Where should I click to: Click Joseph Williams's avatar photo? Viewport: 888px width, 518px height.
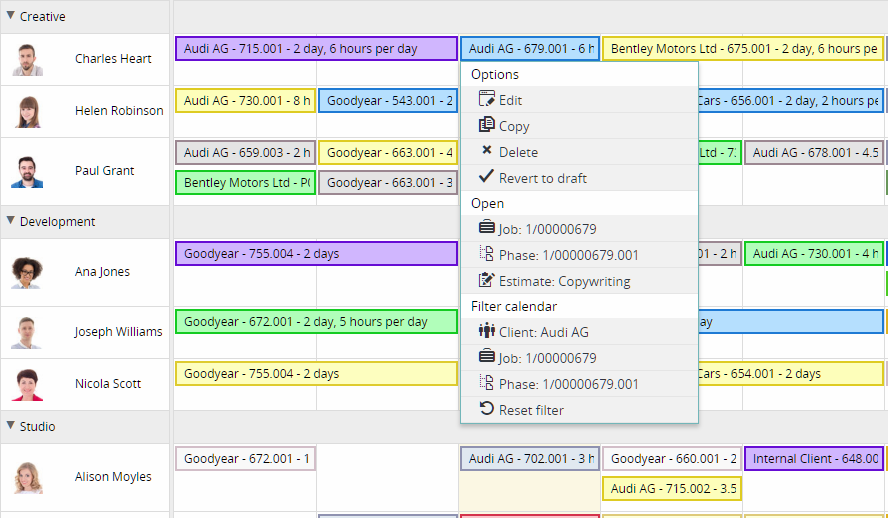point(27,333)
